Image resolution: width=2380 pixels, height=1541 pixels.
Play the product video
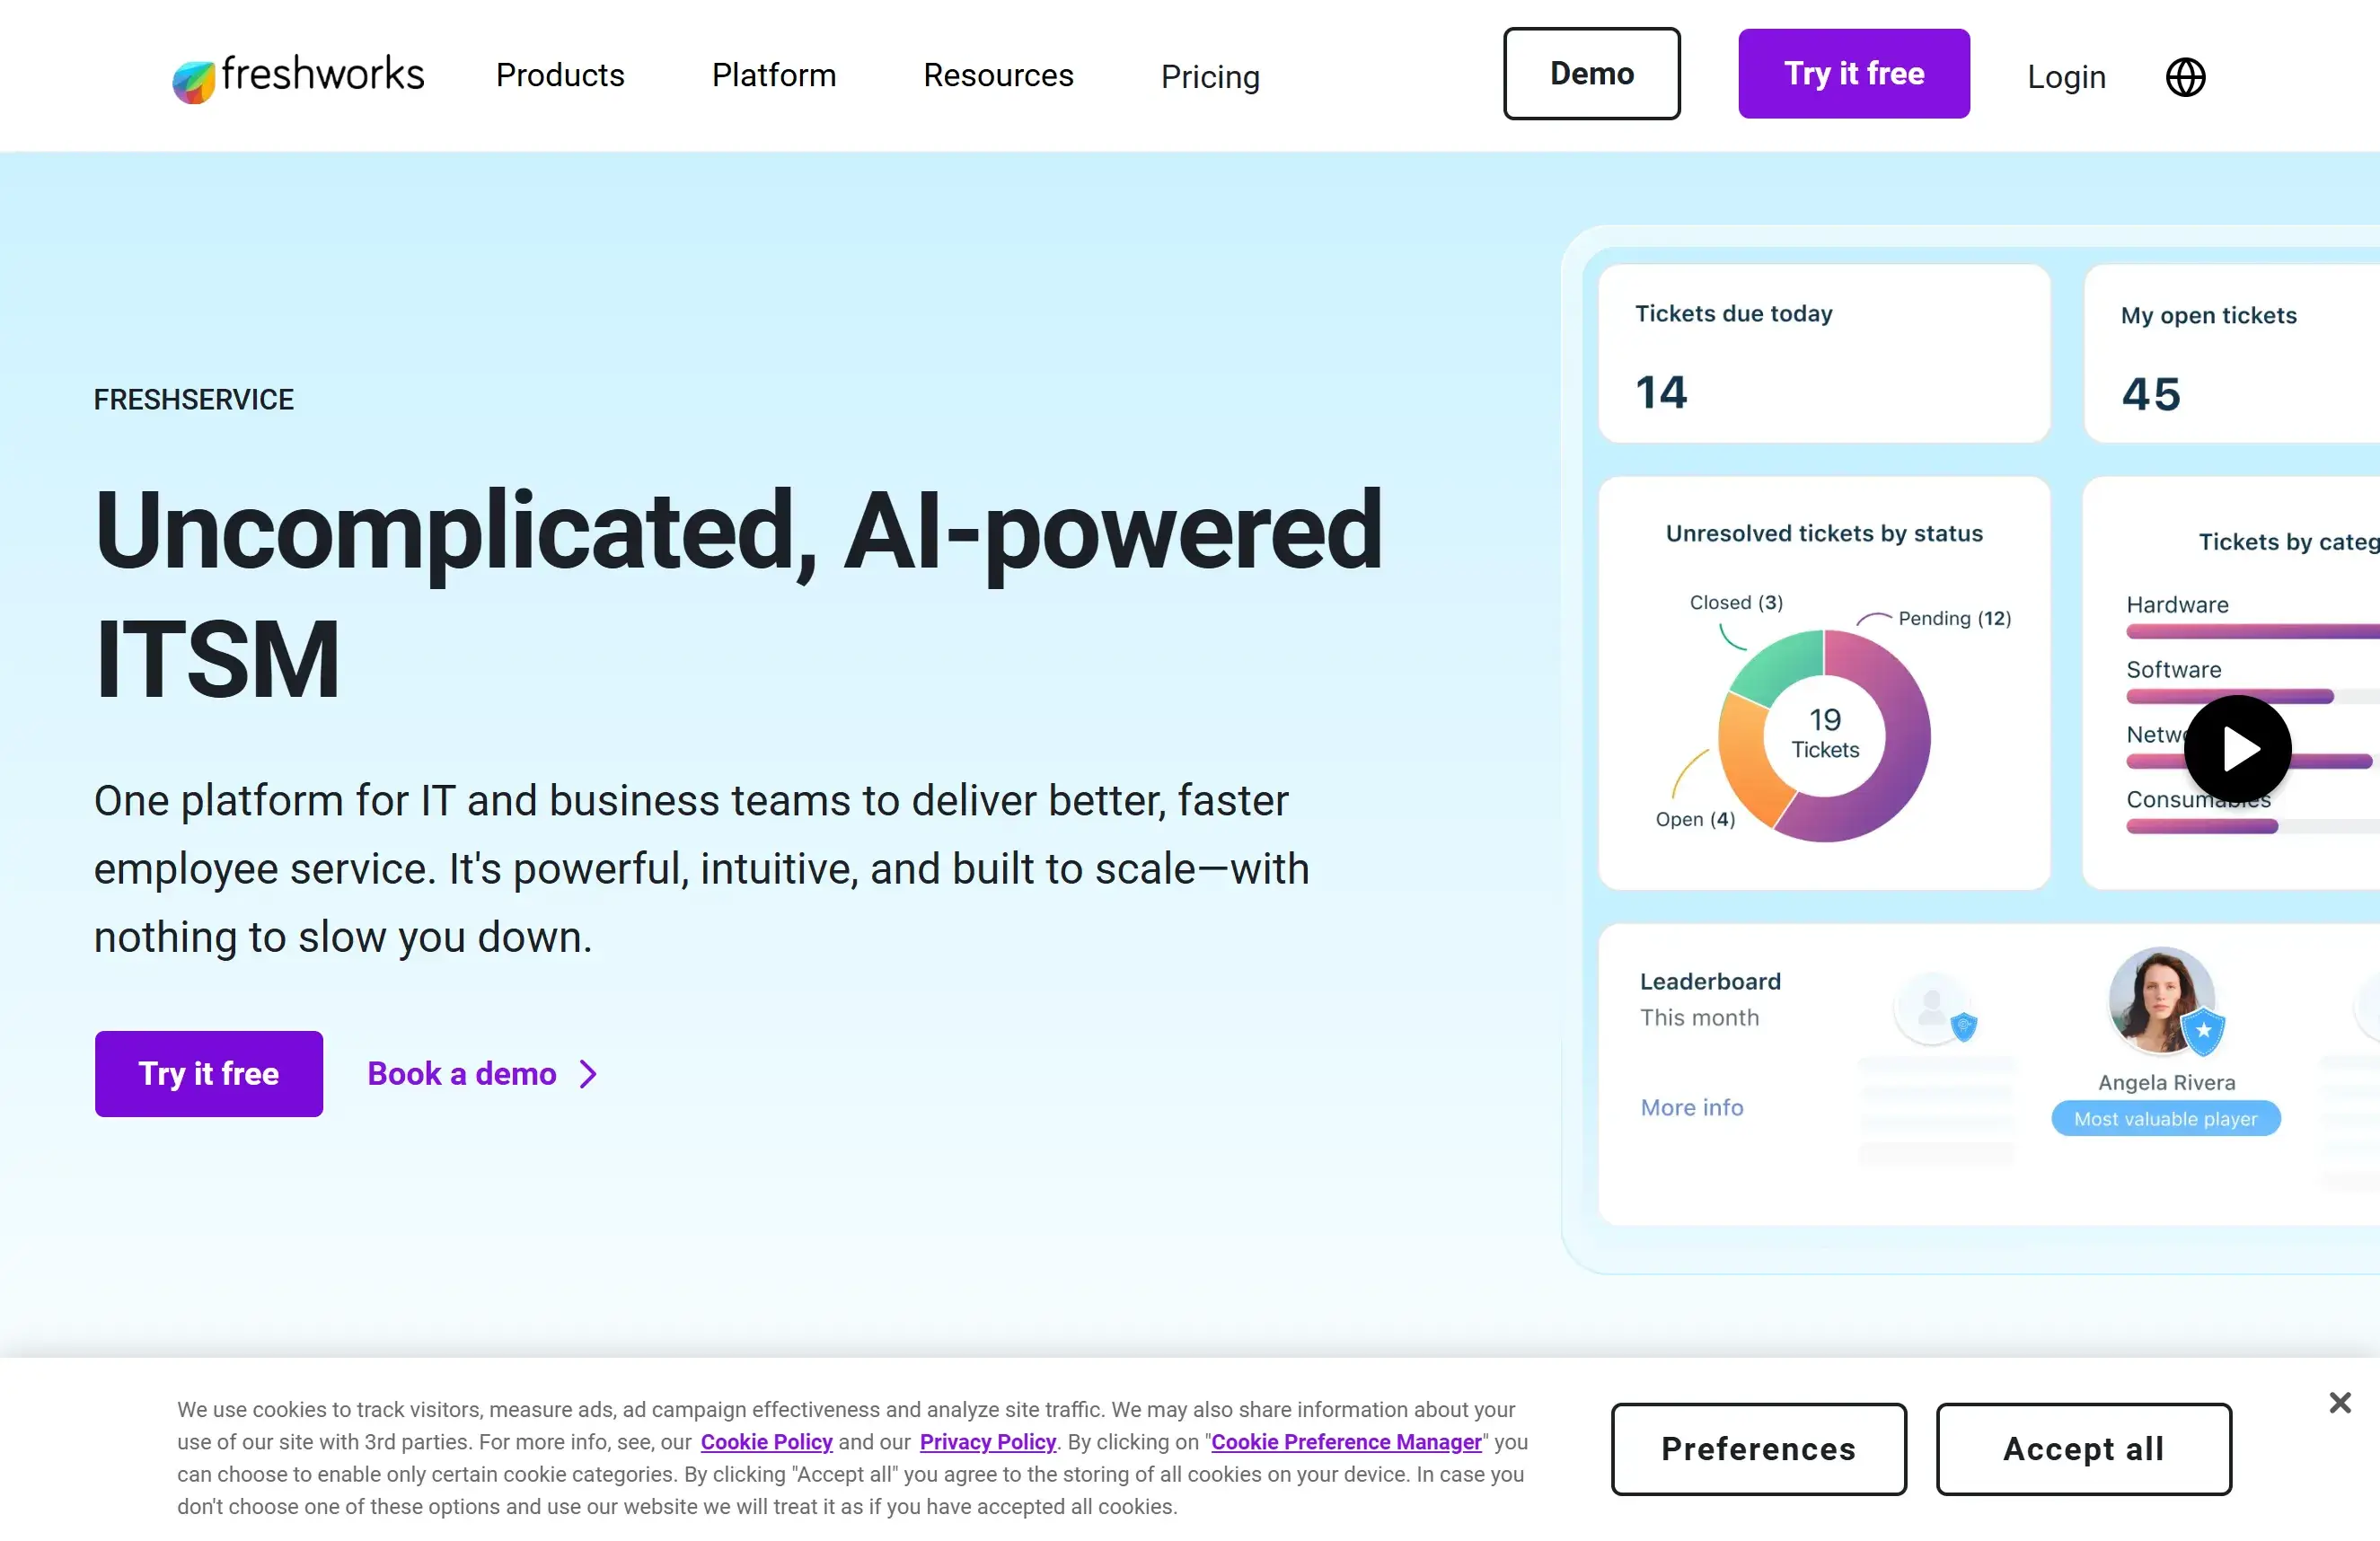2238,748
